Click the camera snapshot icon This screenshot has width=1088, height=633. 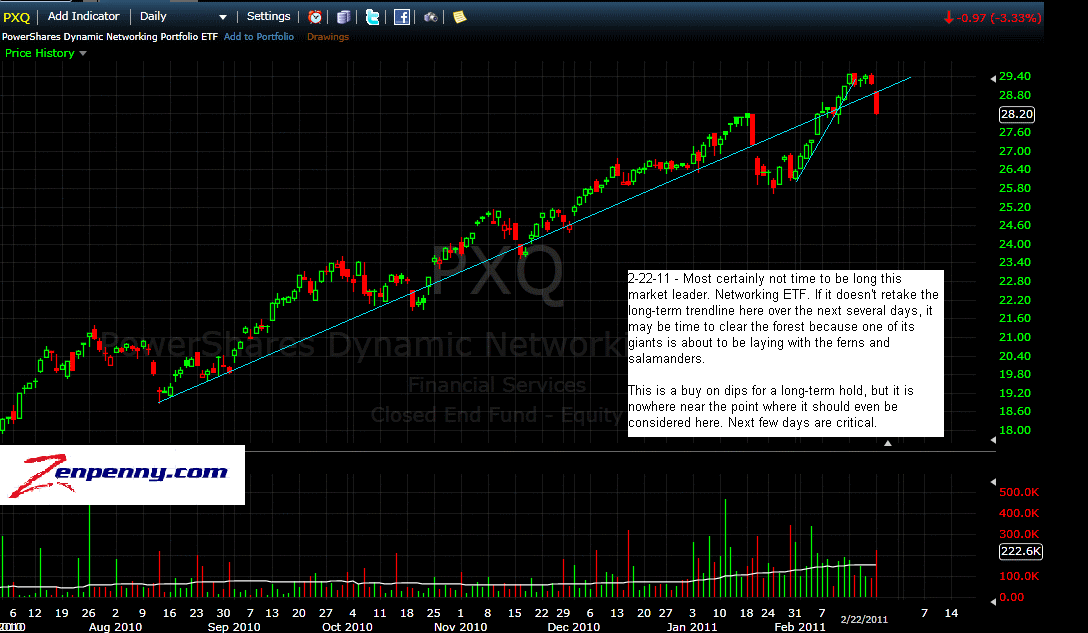[x=430, y=17]
